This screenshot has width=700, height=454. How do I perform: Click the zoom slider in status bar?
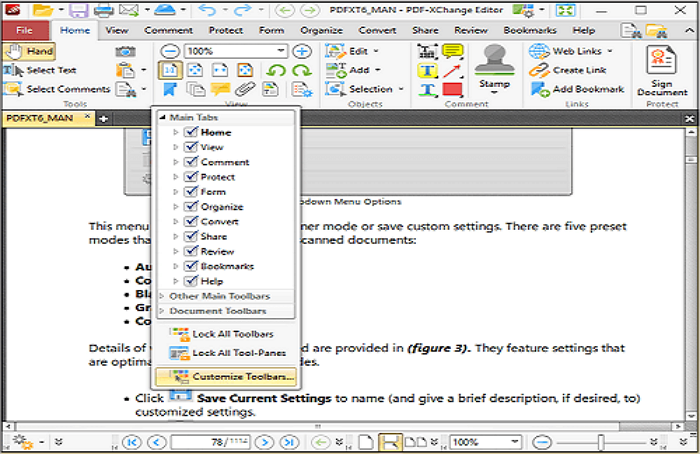click(599, 441)
